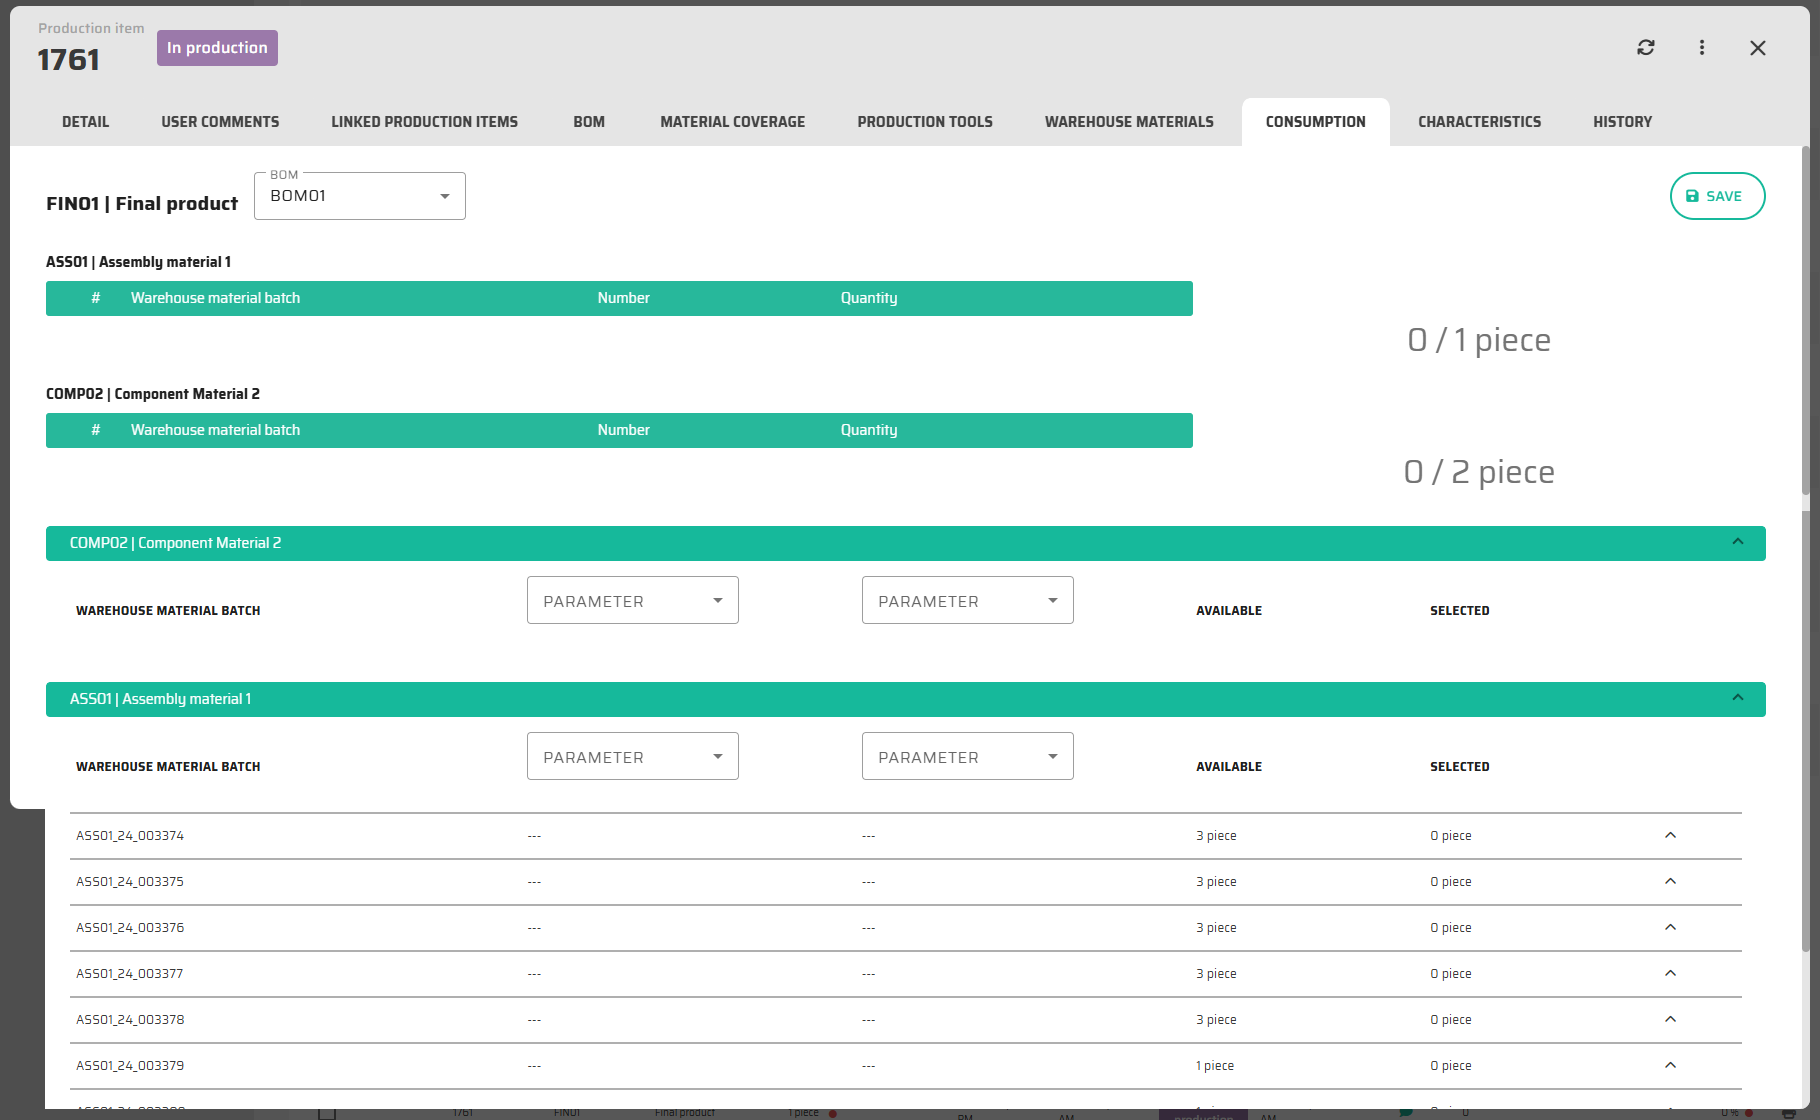
Task: Switch to the Detail tab
Action: tap(86, 122)
